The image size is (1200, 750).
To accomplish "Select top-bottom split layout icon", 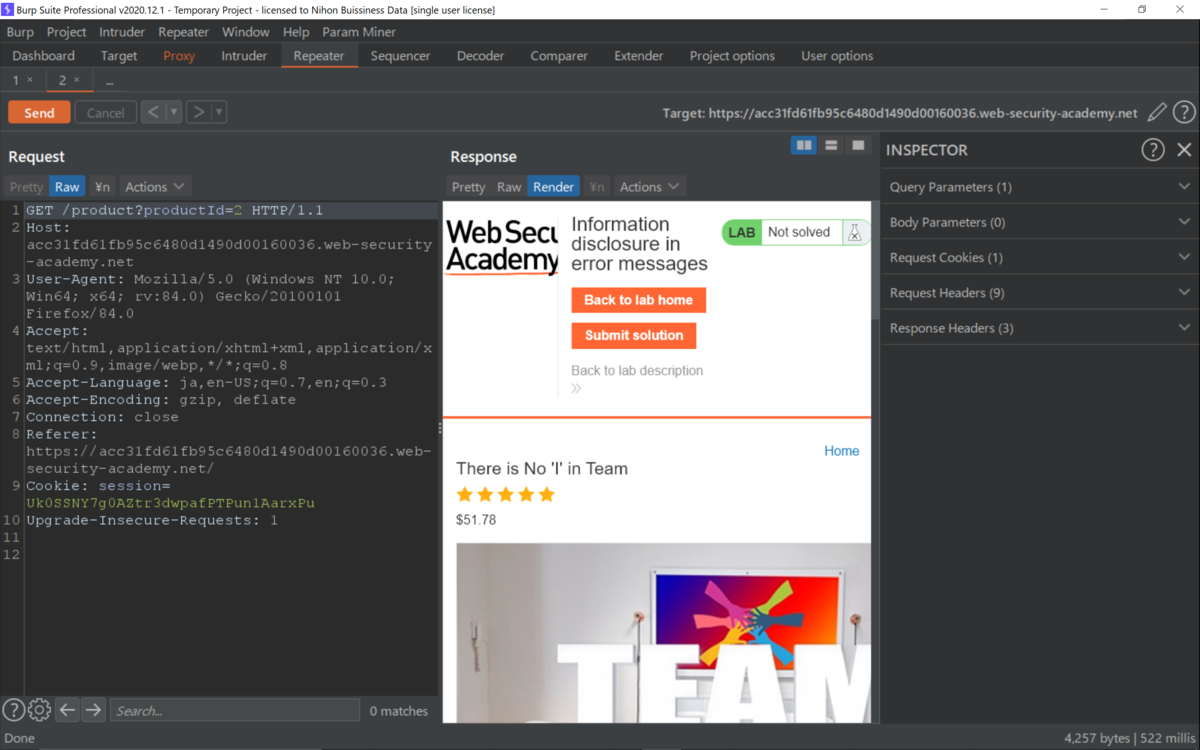I will [831, 146].
